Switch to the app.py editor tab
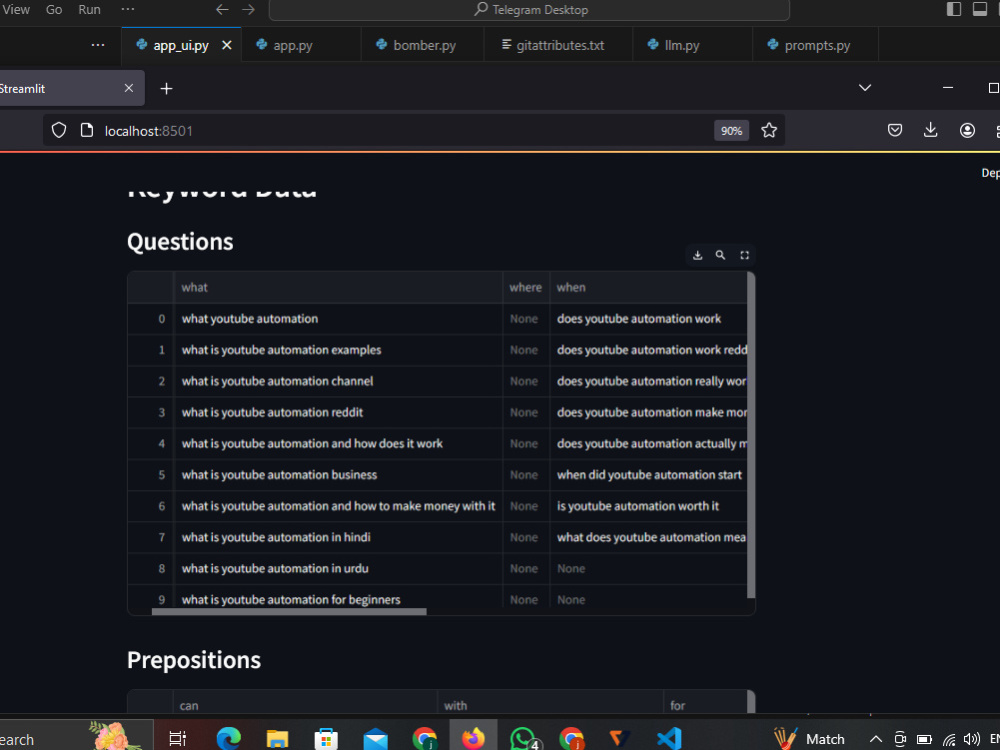This screenshot has height=750, width=1000. (x=300, y=45)
